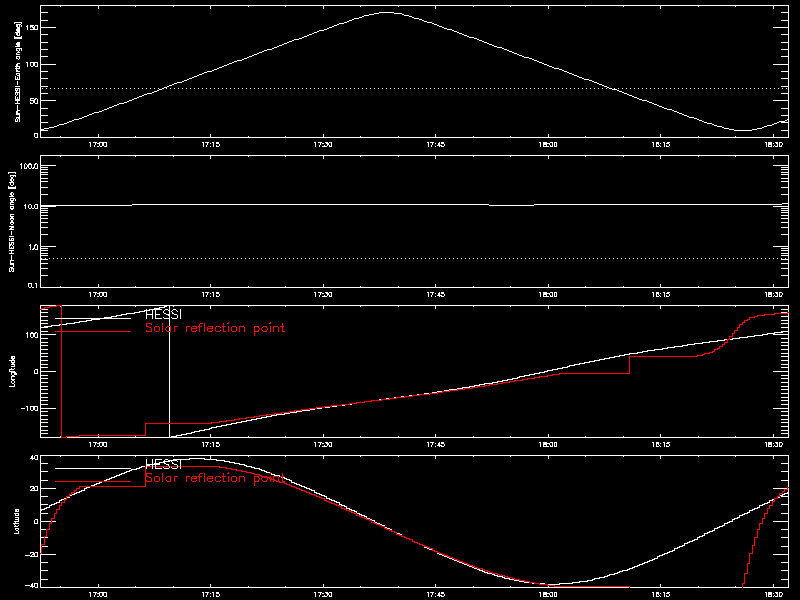800x600 pixels.
Task: Click '-20' tick on Latitude axis
Action: point(32,554)
